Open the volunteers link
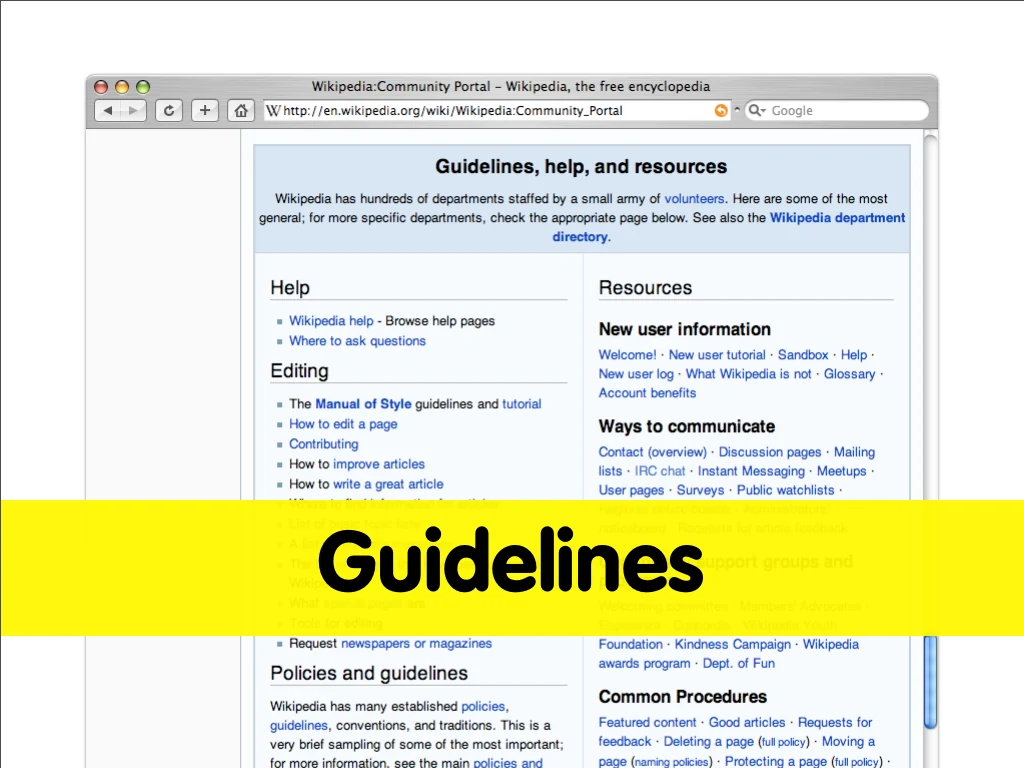The image size is (1024, 768). coord(694,199)
